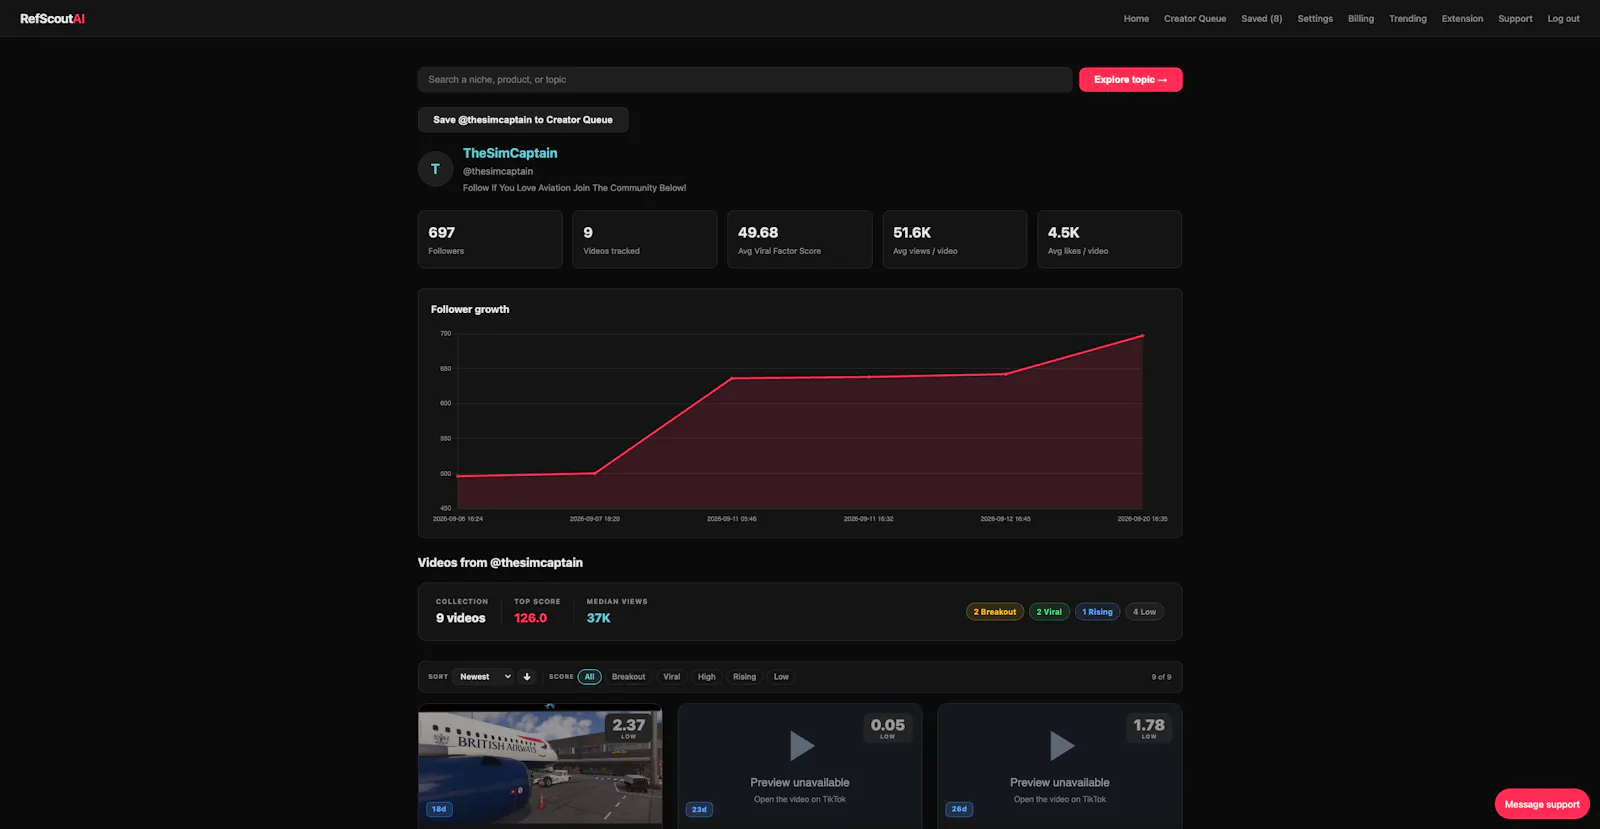The height and width of the screenshot is (829, 1600).
Task: Click the 23d age label
Action: [699, 809]
